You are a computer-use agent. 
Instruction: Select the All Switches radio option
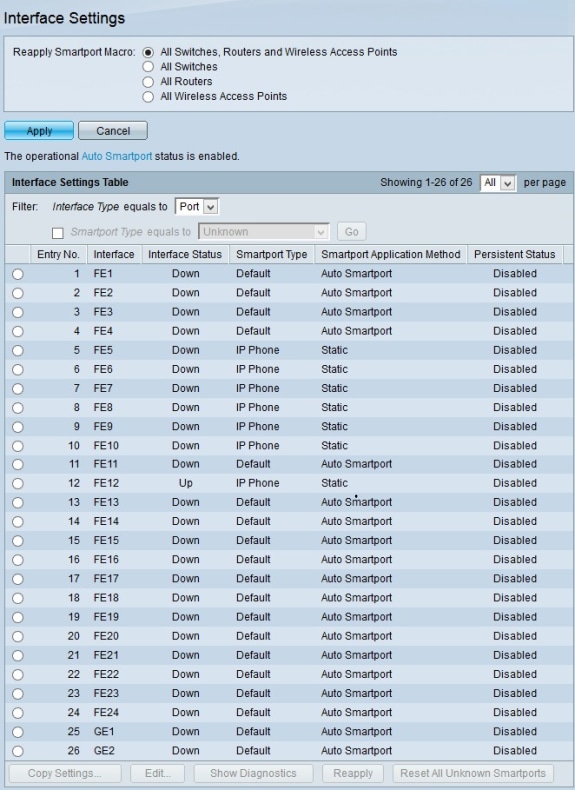tap(148, 67)
